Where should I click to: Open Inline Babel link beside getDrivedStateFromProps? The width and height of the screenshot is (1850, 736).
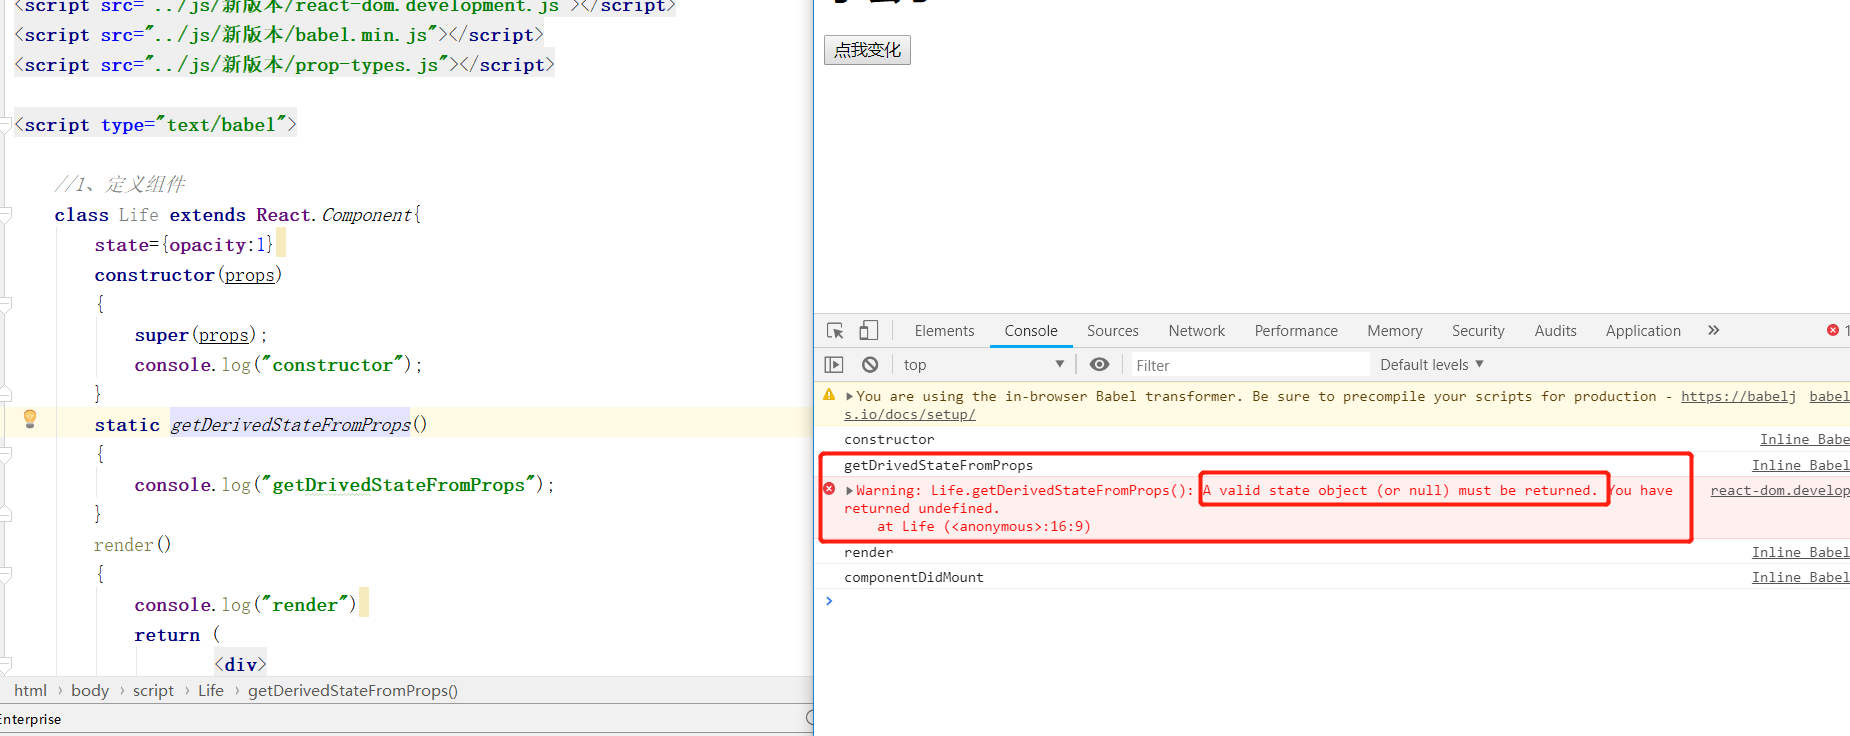tap(1801, 465)
